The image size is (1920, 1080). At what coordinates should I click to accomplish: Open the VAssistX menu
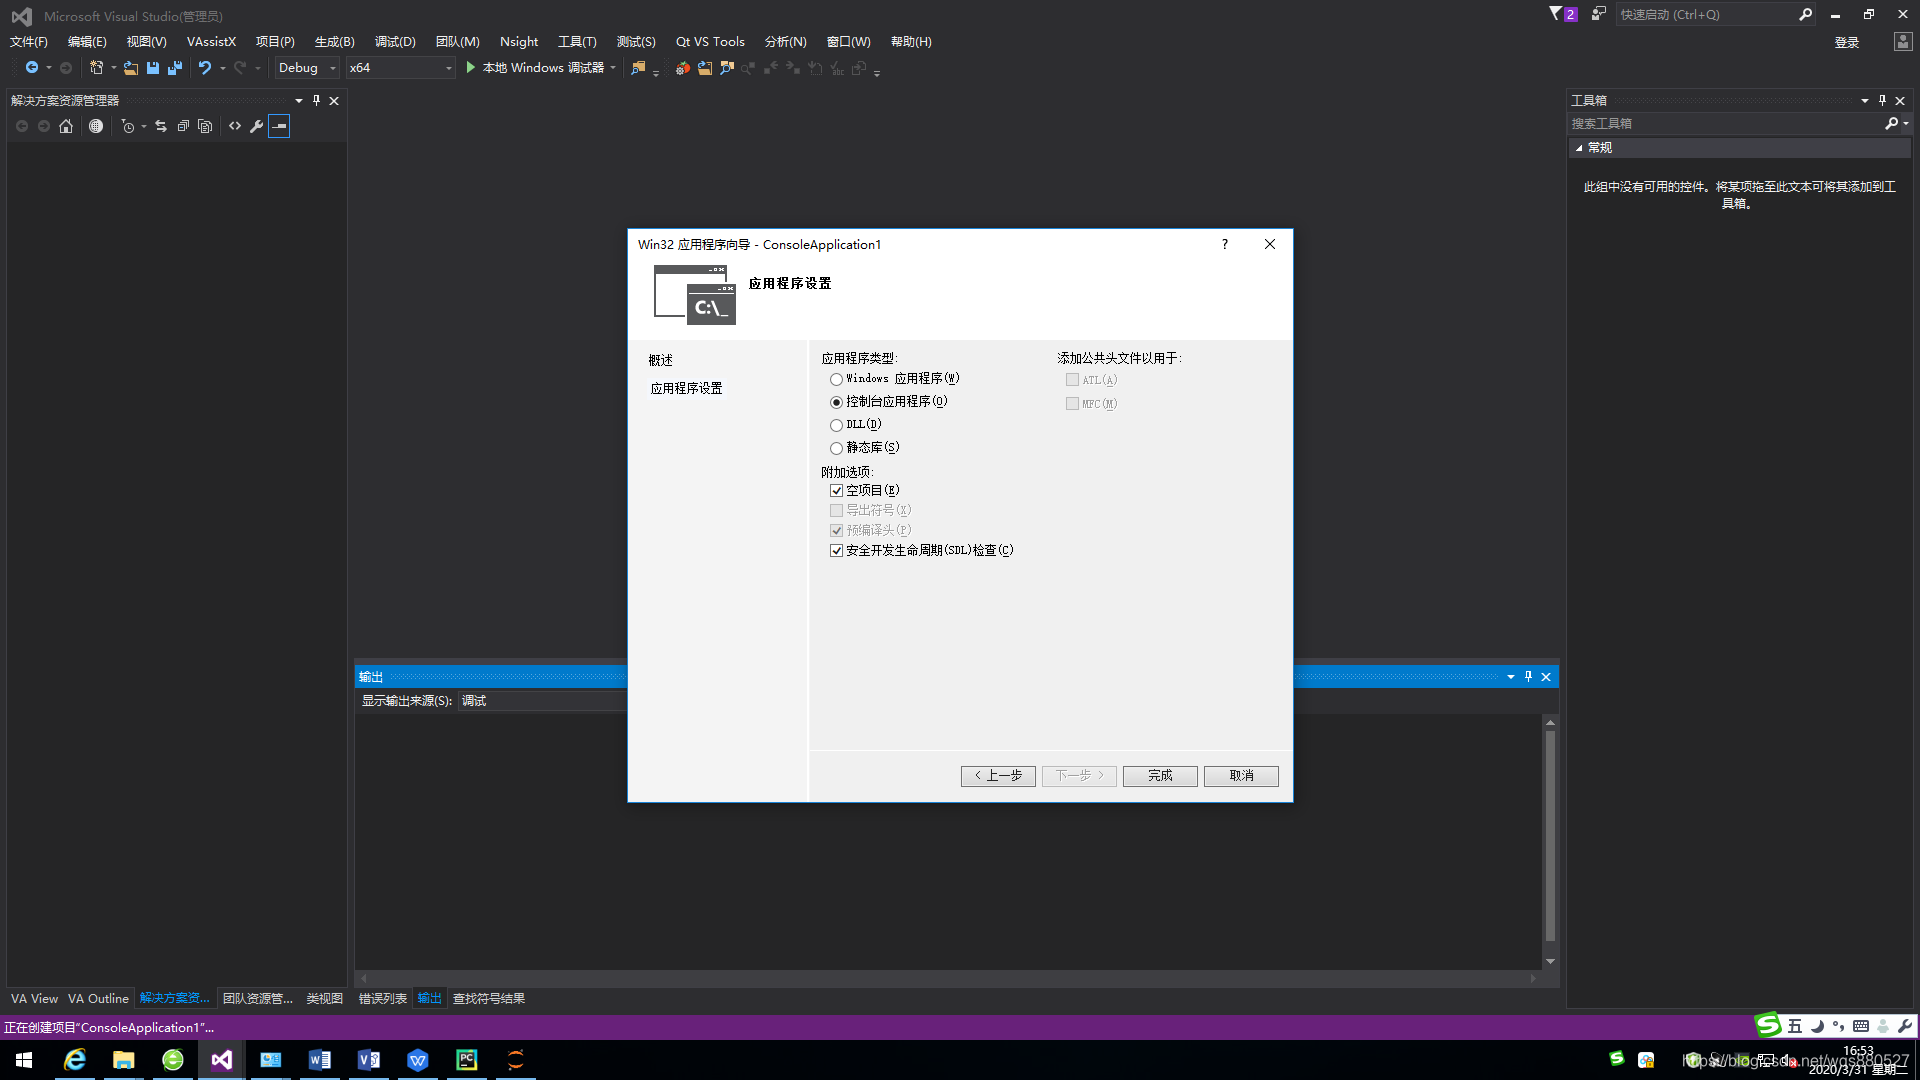(x=211, y=41)
